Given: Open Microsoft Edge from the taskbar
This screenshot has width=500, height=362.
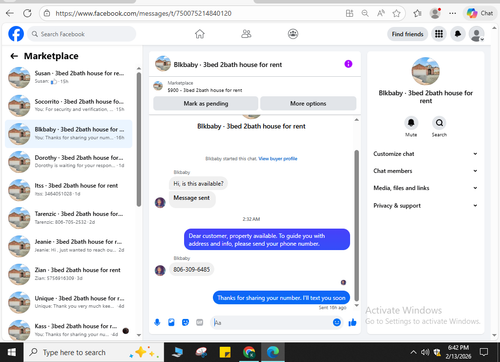Looking at the screenshot, I should point(273,352).
